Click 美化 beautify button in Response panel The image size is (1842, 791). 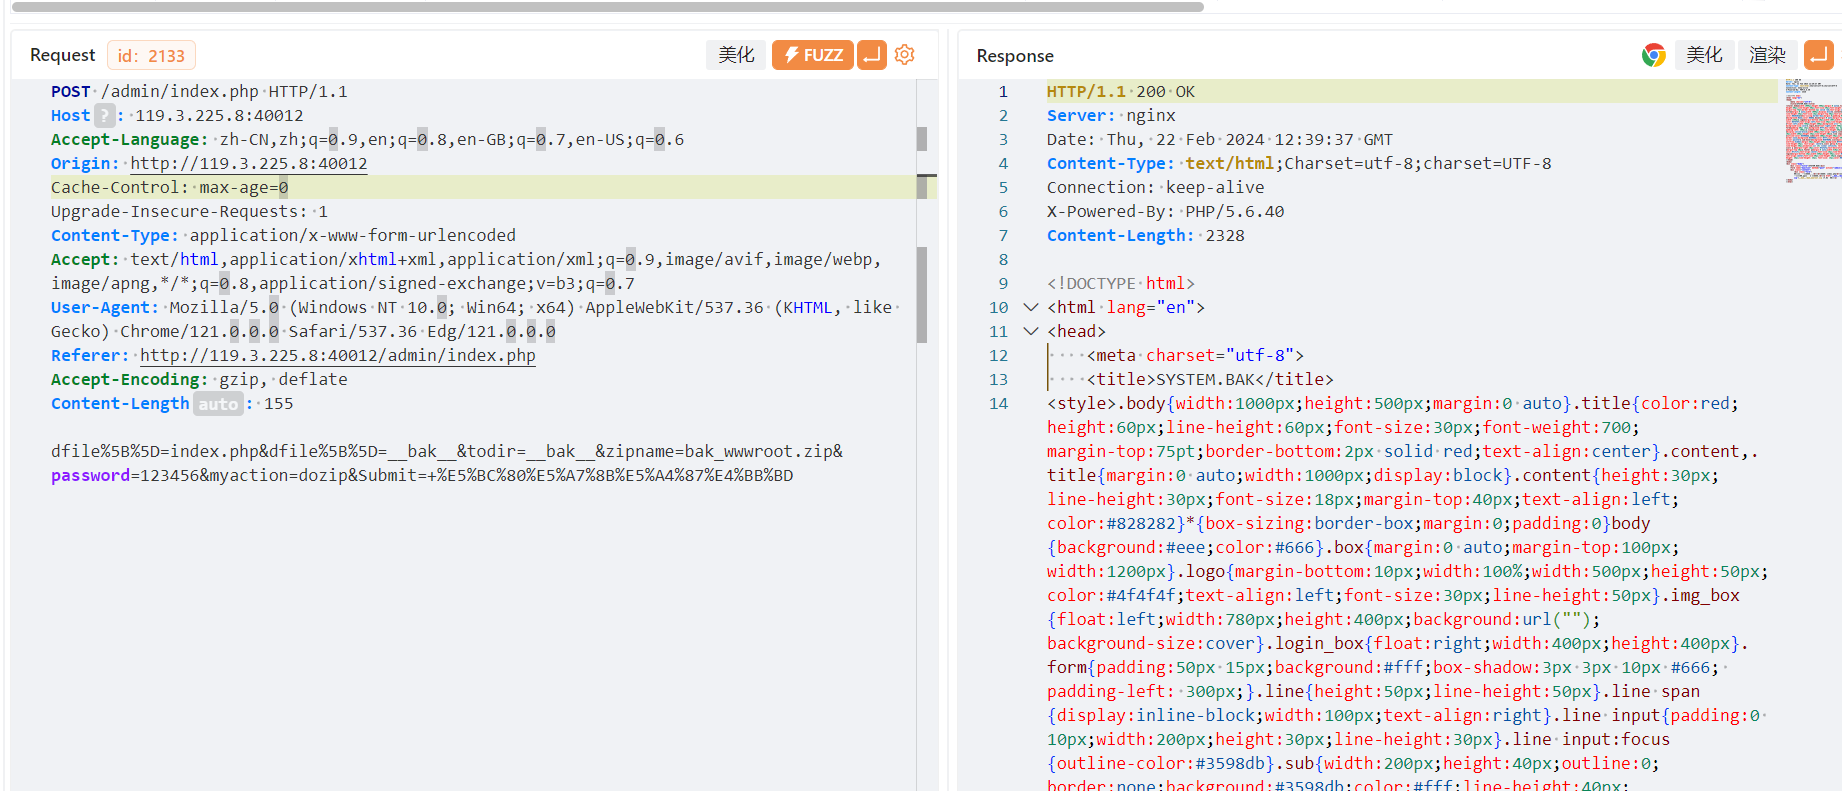1704,55
